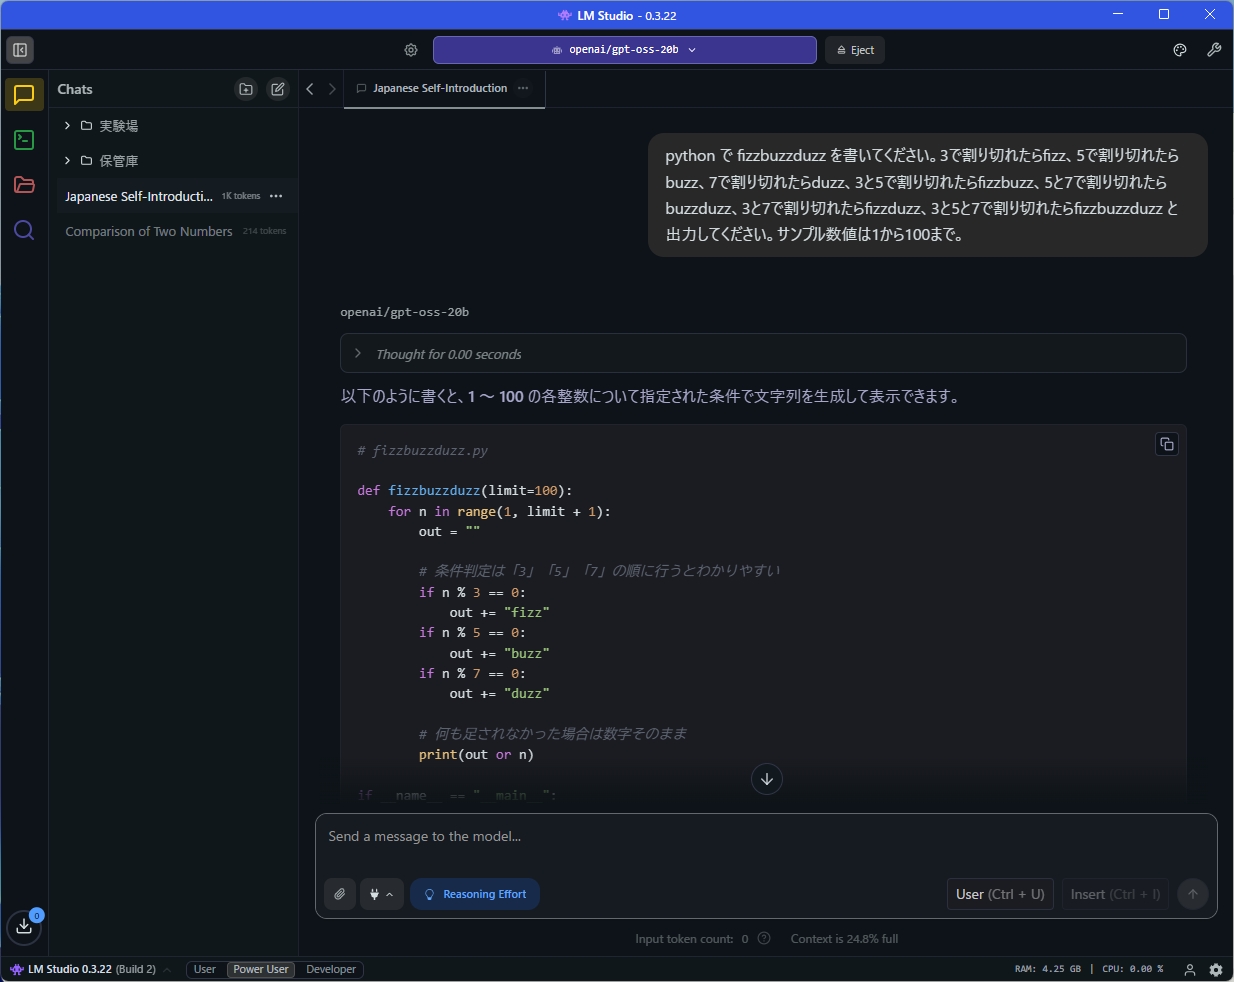Click the Input token count text
Screen dimensions: 1234x982
691,939
